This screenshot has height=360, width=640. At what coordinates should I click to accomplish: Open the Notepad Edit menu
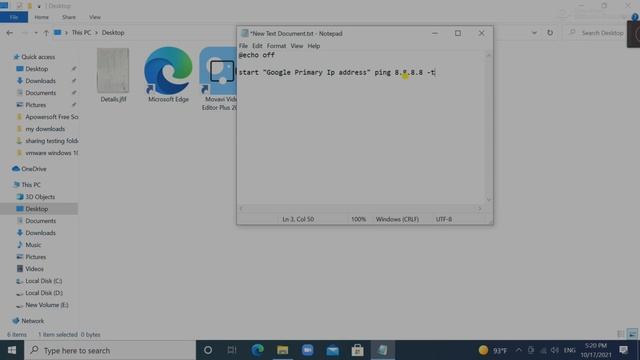pyautogui.click(x=257, y=46)
